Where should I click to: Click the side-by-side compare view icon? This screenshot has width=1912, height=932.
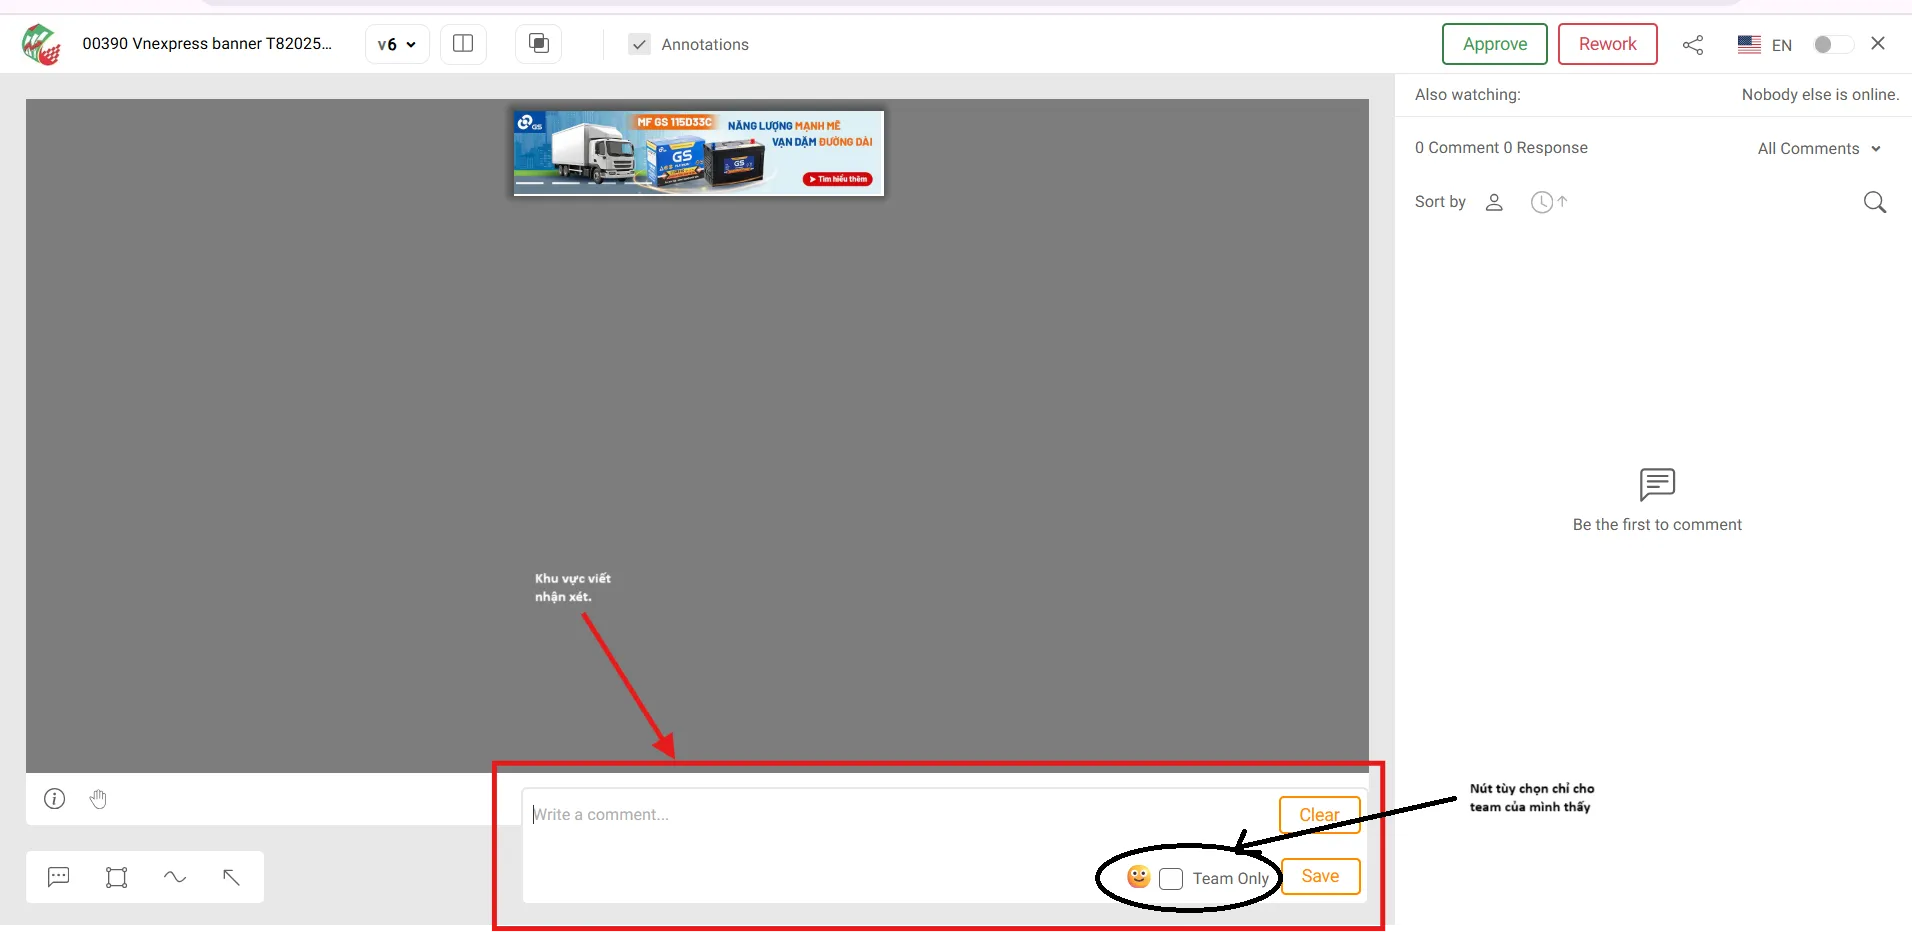coord(463,44)
